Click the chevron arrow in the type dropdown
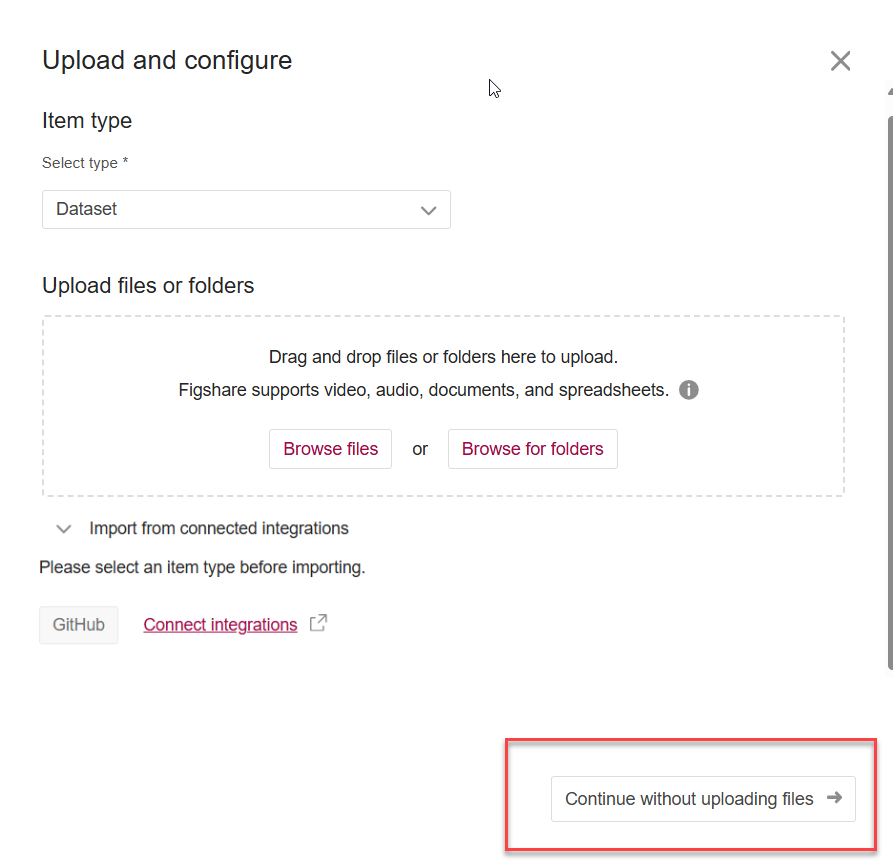 click(x=429, y=211)
